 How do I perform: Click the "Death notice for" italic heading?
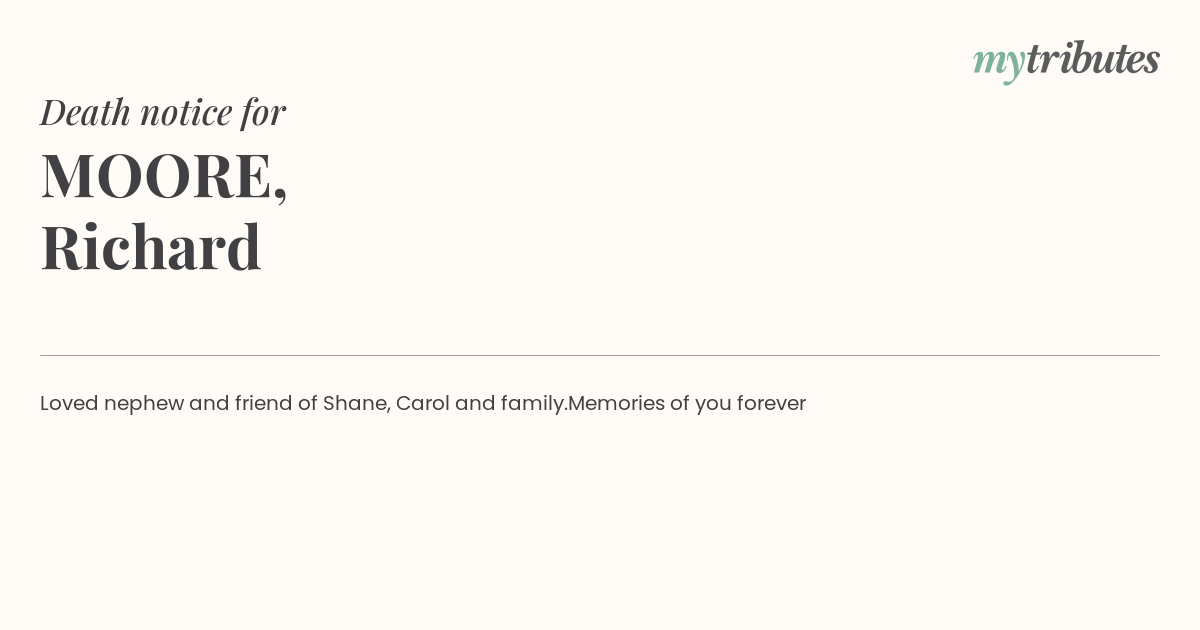click(163, 111)
